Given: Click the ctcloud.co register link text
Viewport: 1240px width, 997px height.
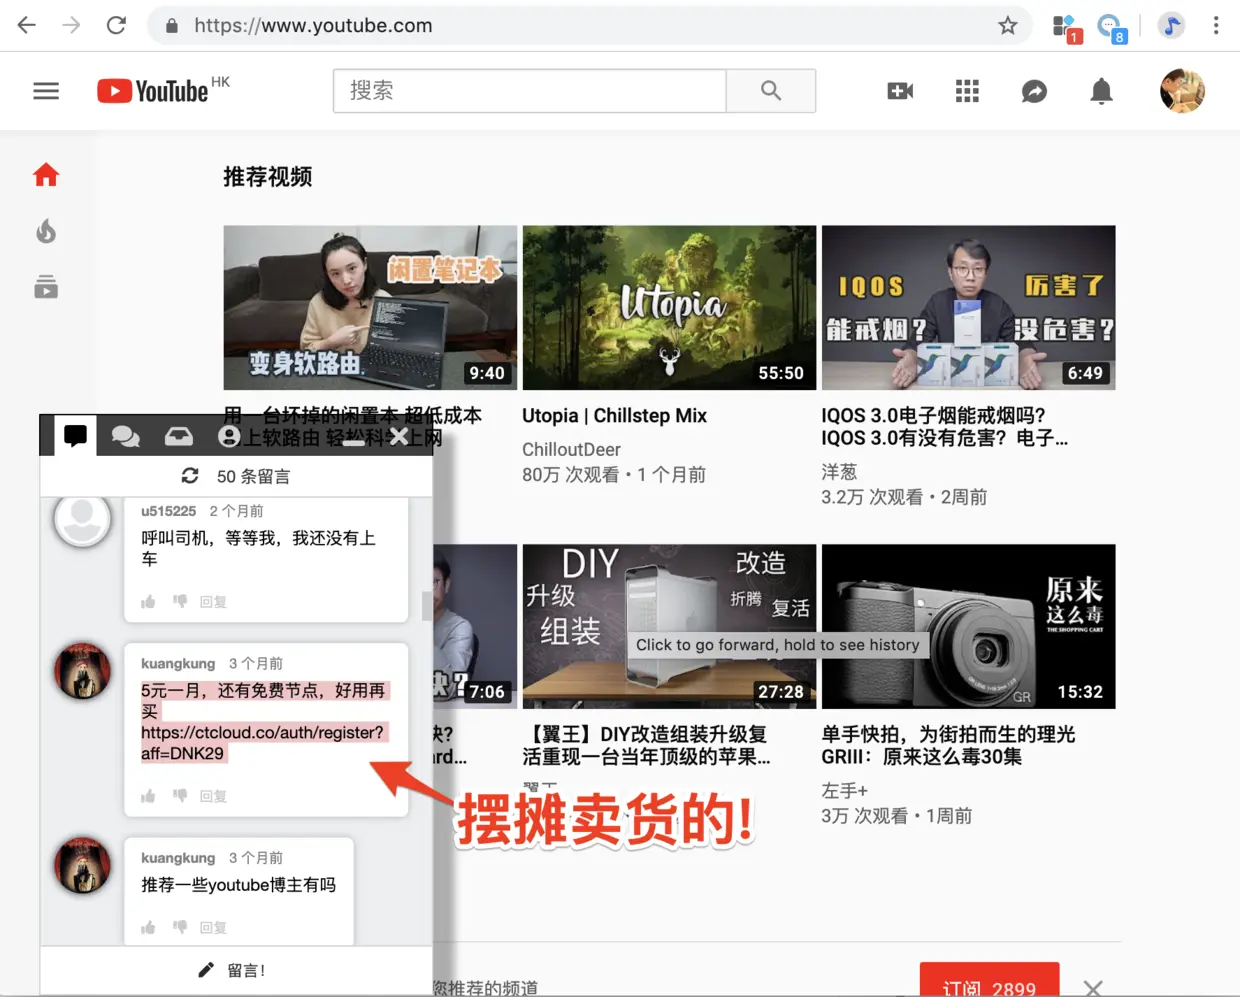Looking at the screenshot, I should coord(262,742).
